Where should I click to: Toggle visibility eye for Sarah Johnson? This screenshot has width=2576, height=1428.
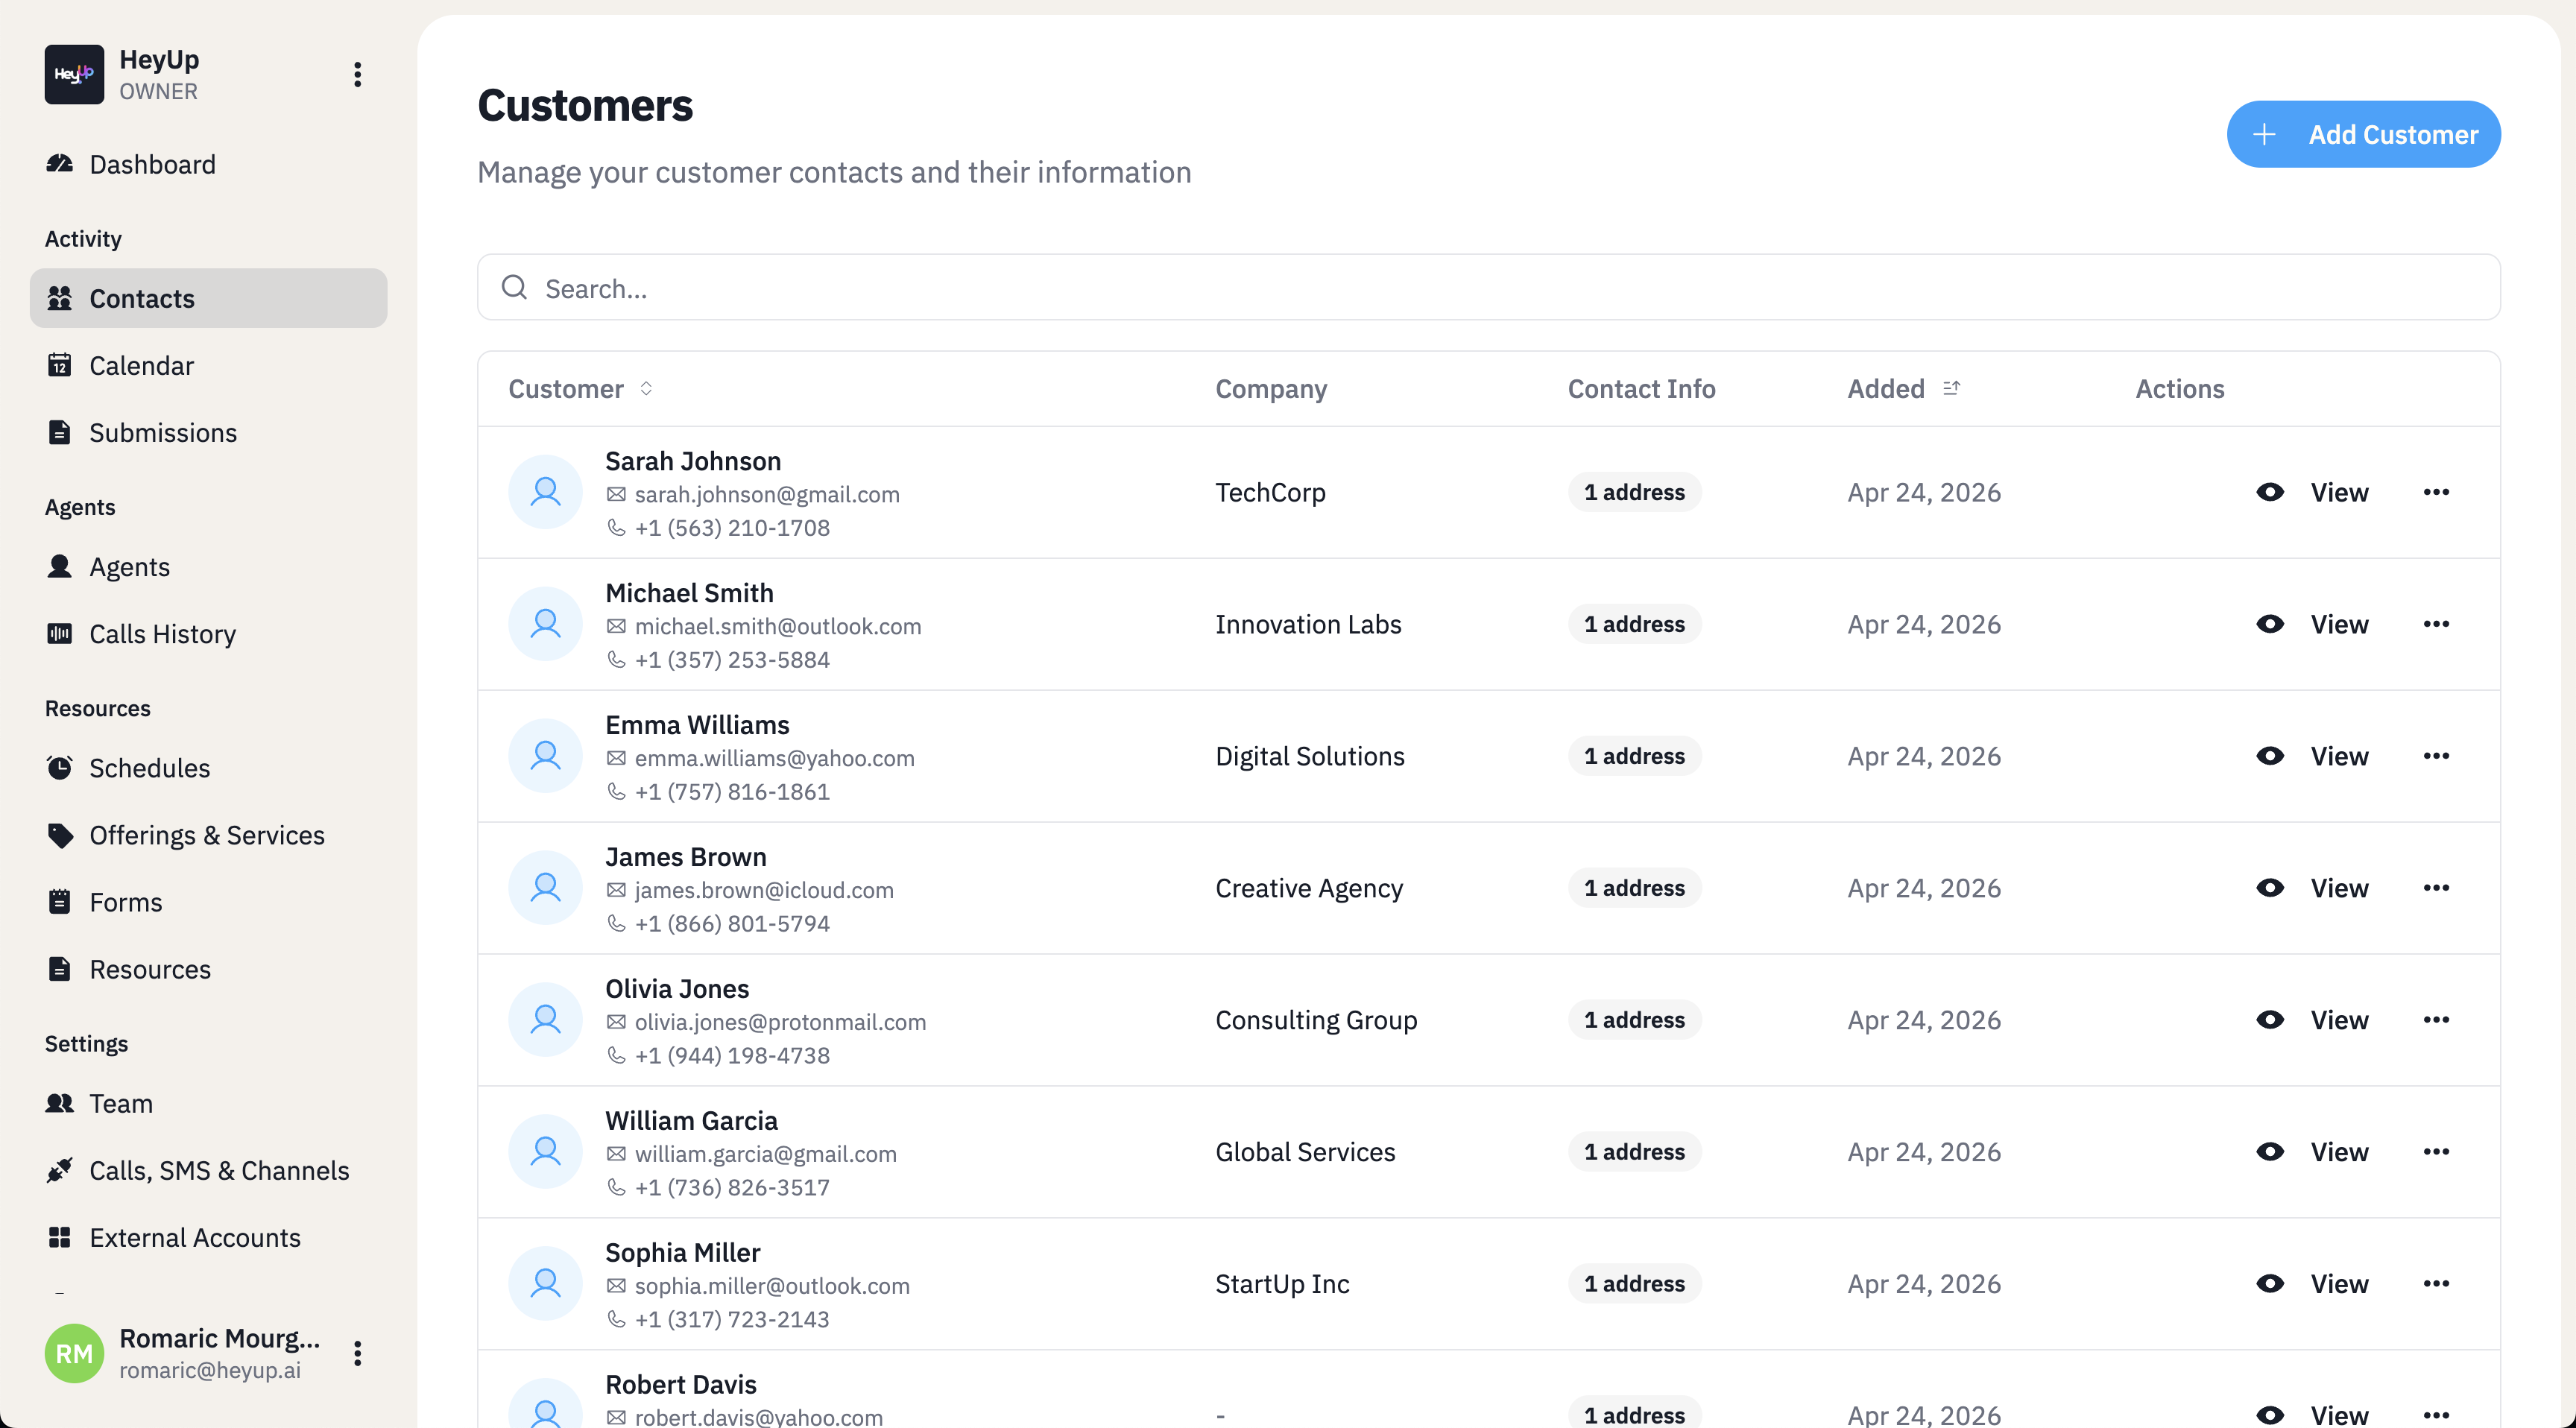click(2271, 491)
